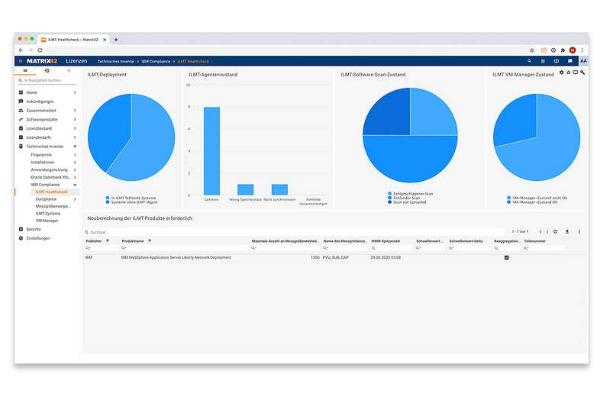Open browser three-dot menu

582,50
